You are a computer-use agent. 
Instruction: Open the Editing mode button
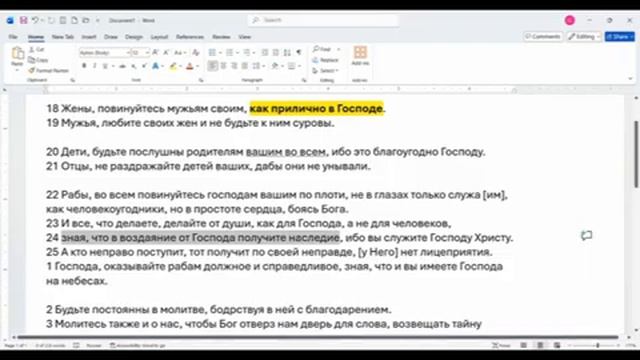pos(584,37)
